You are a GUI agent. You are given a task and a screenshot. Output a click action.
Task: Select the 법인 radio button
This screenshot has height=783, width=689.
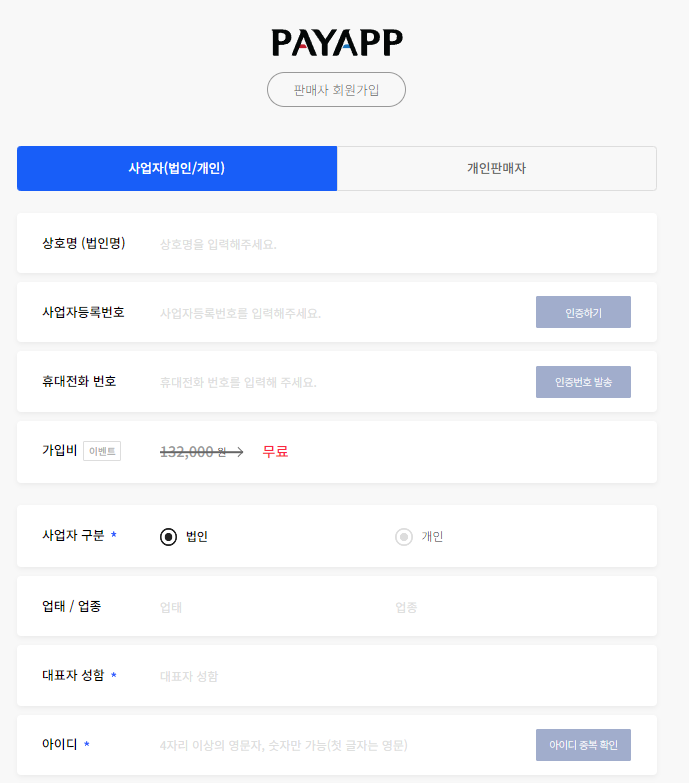(168, 537)
